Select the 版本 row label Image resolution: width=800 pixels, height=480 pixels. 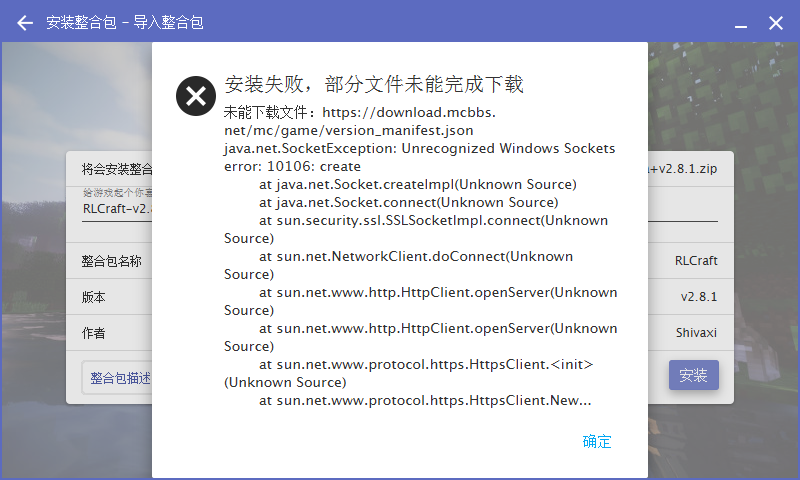tap(94, 297)
